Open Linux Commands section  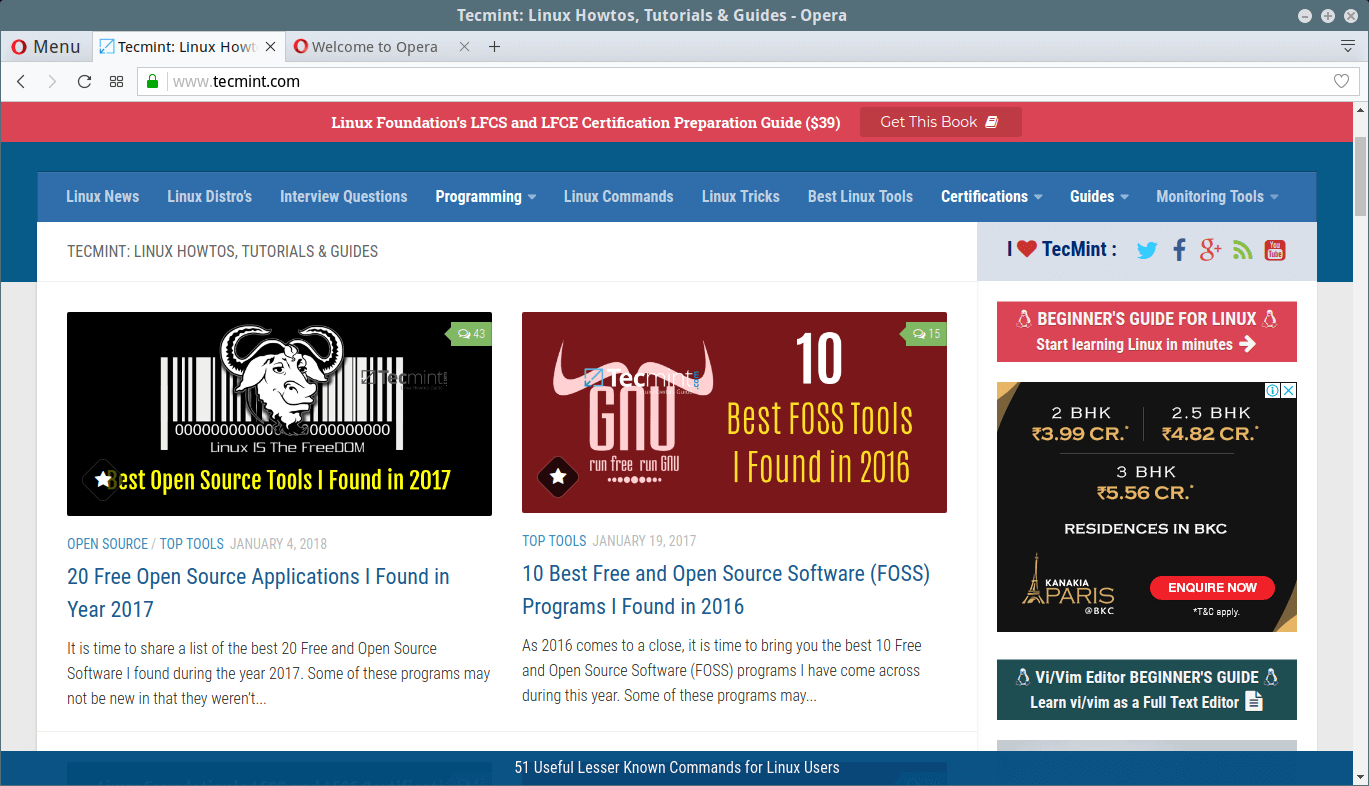pos(618,197)
